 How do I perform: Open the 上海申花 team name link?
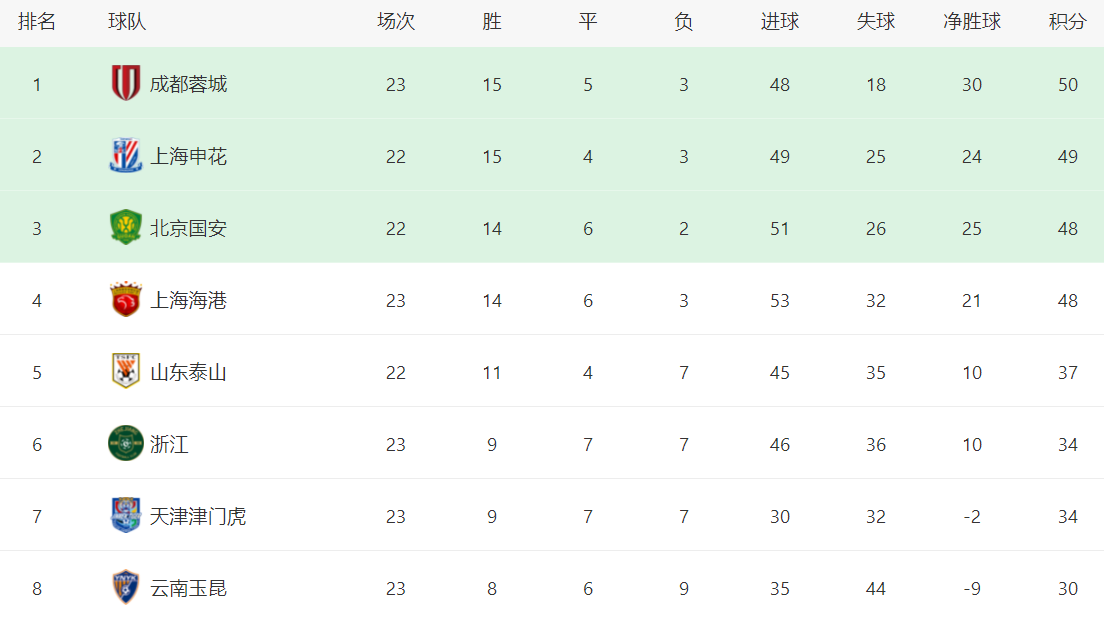point(188,156)
